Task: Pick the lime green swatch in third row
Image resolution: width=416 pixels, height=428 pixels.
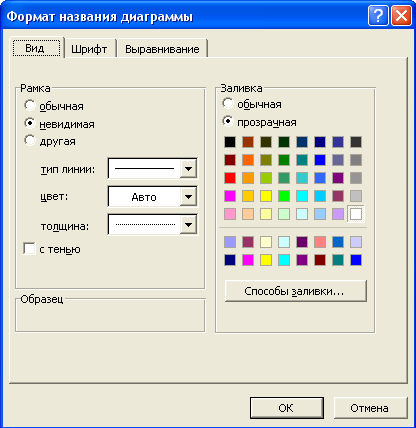Action: [x=266, y=178]
